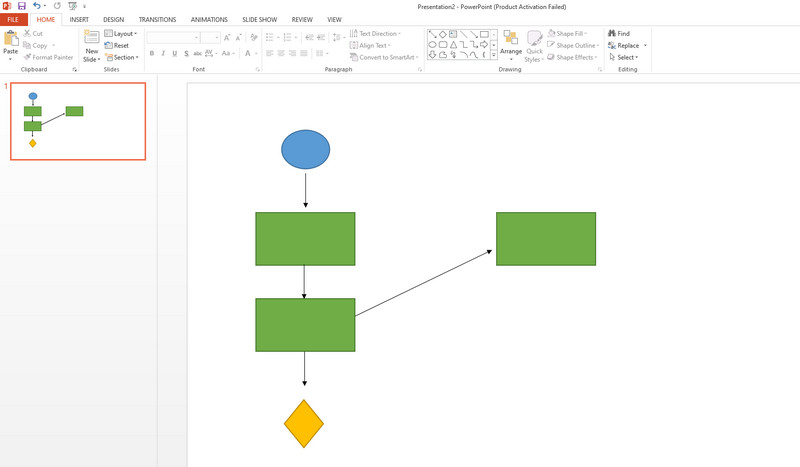Click the Save icon in quick access toolbar
This screenshot has width=800, height=467.
pyautogui.click(x=21, y=6)
